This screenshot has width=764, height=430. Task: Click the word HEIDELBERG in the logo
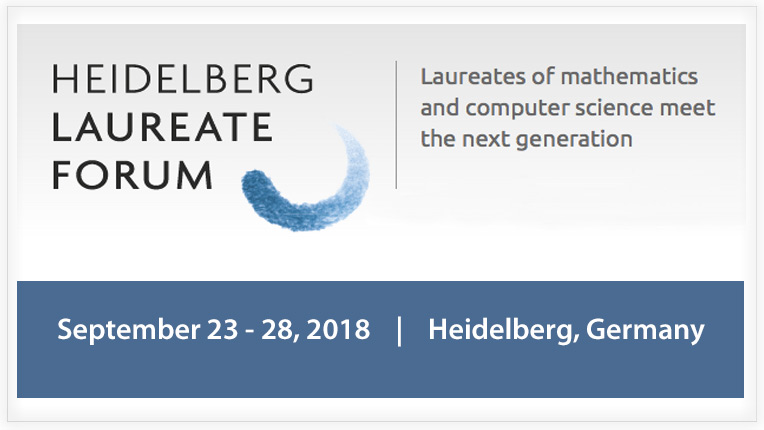pos(183,78)
